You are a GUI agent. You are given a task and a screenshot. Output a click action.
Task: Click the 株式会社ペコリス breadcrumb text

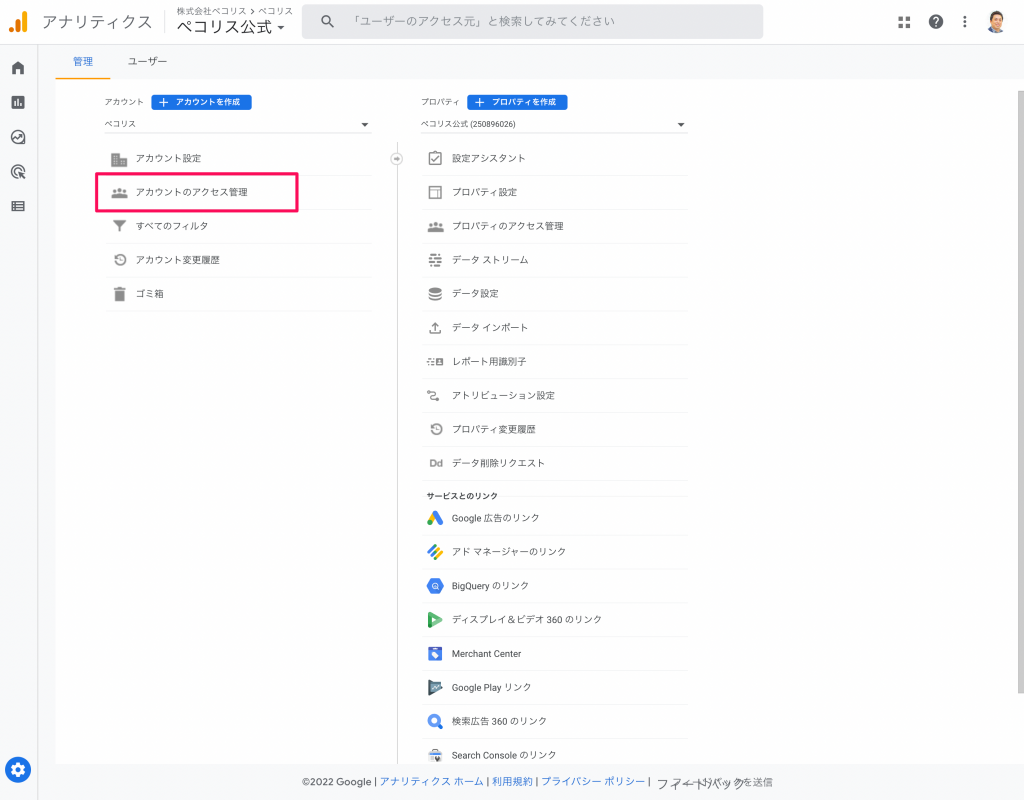pyautogui.click(x=212, y=11)
